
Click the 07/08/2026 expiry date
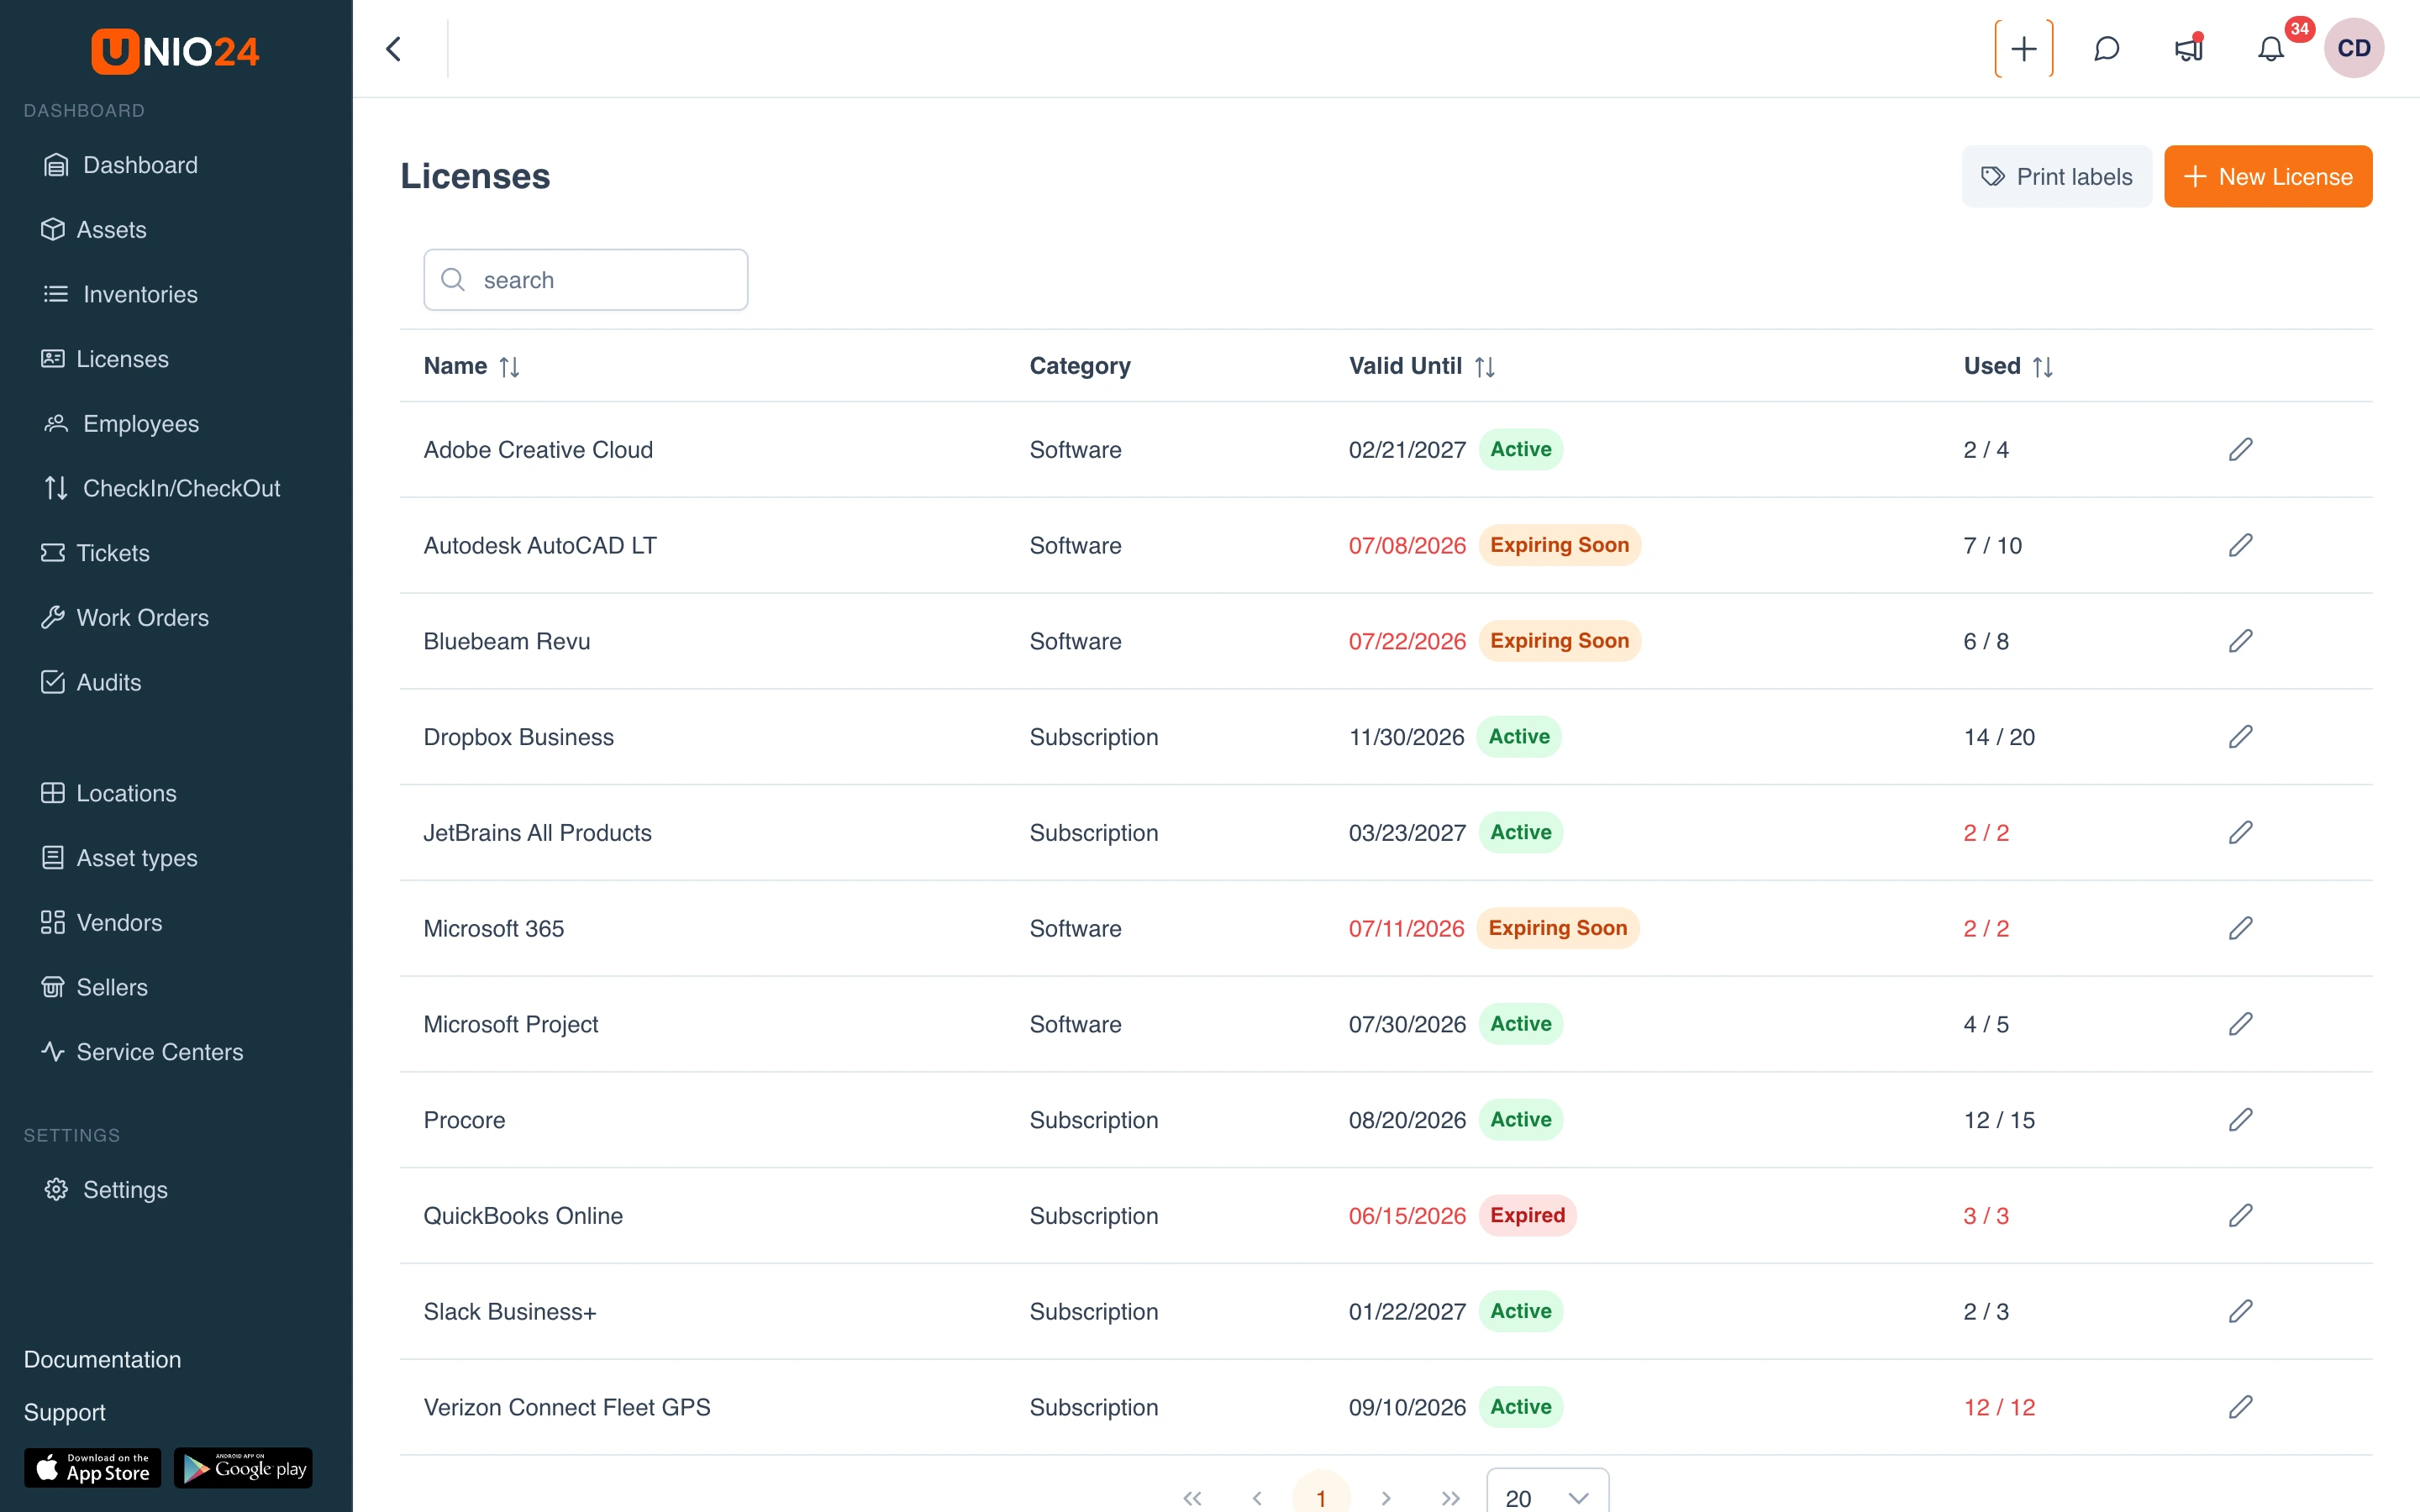[1406, 546]
